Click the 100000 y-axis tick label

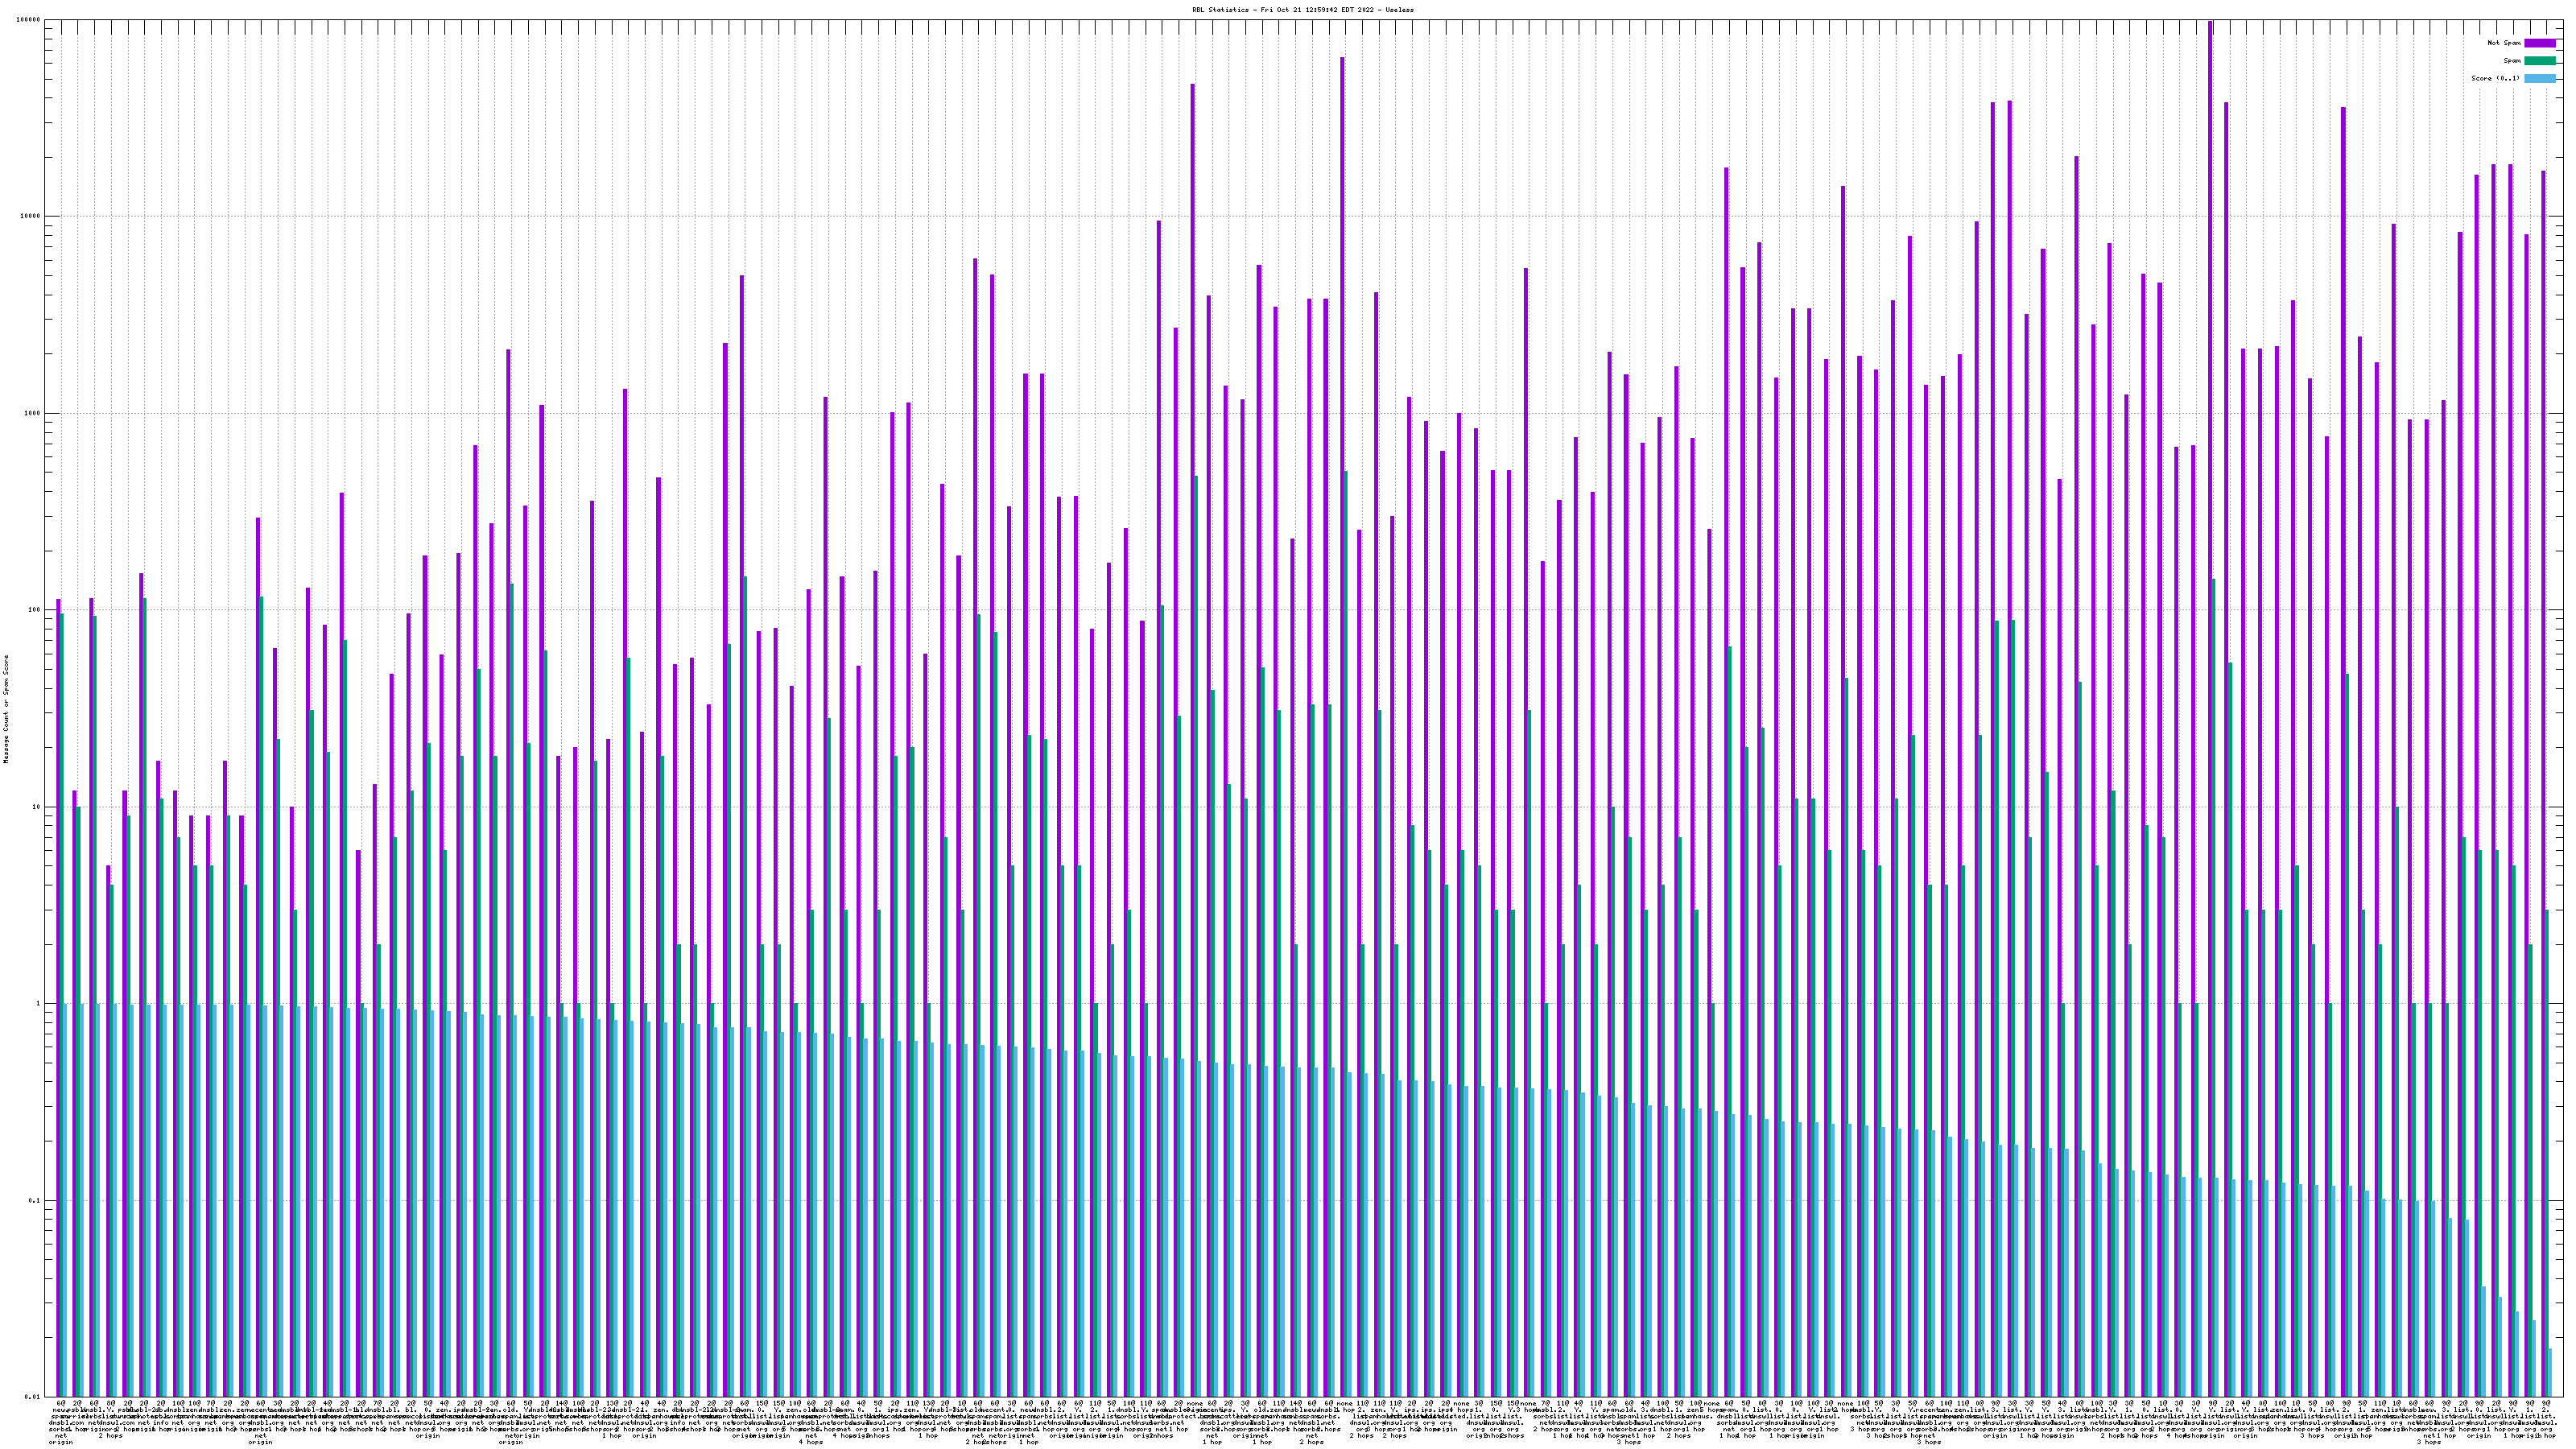coord(29,20)
